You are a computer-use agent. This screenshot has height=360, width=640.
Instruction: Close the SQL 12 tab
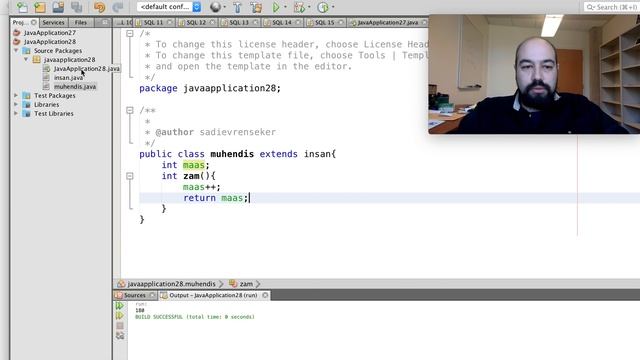point(213,22)
